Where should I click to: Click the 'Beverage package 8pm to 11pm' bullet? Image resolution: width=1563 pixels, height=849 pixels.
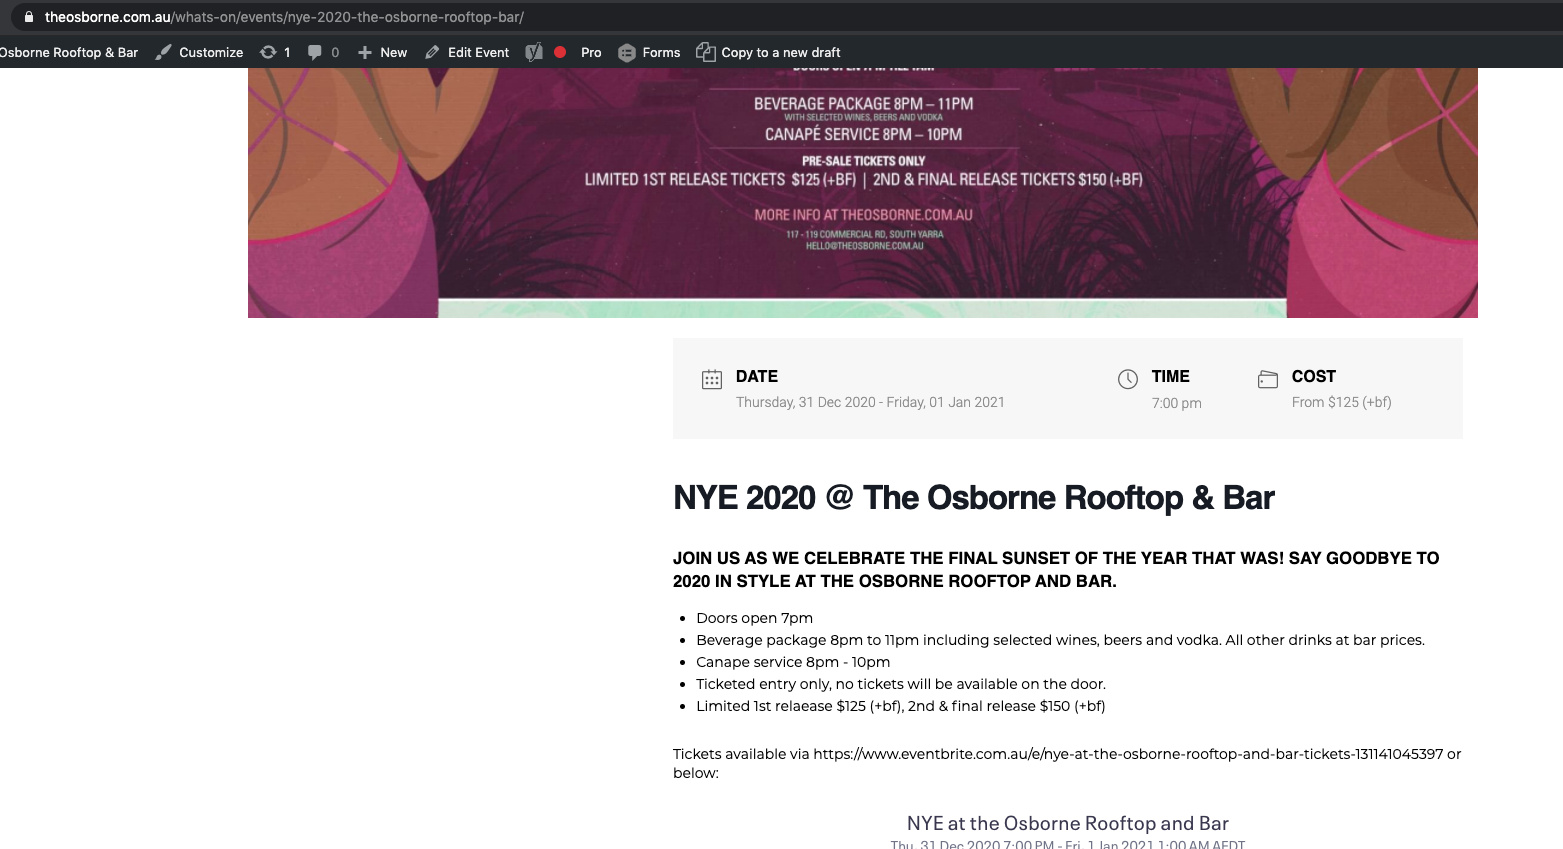(1060, 640)
